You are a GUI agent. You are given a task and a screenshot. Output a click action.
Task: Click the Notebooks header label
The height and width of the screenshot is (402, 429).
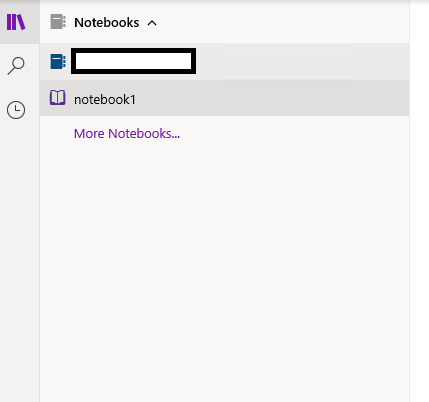pos(107,23)
